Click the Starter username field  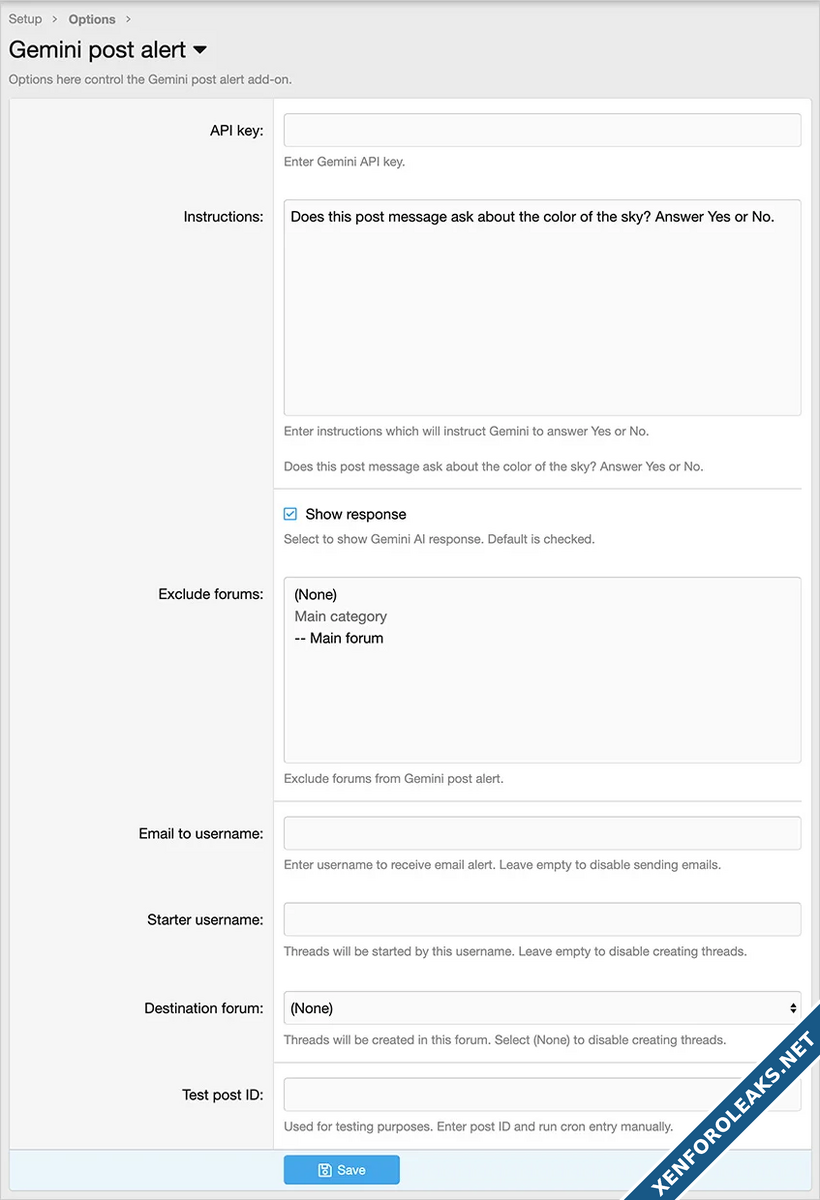coord(542,920)
